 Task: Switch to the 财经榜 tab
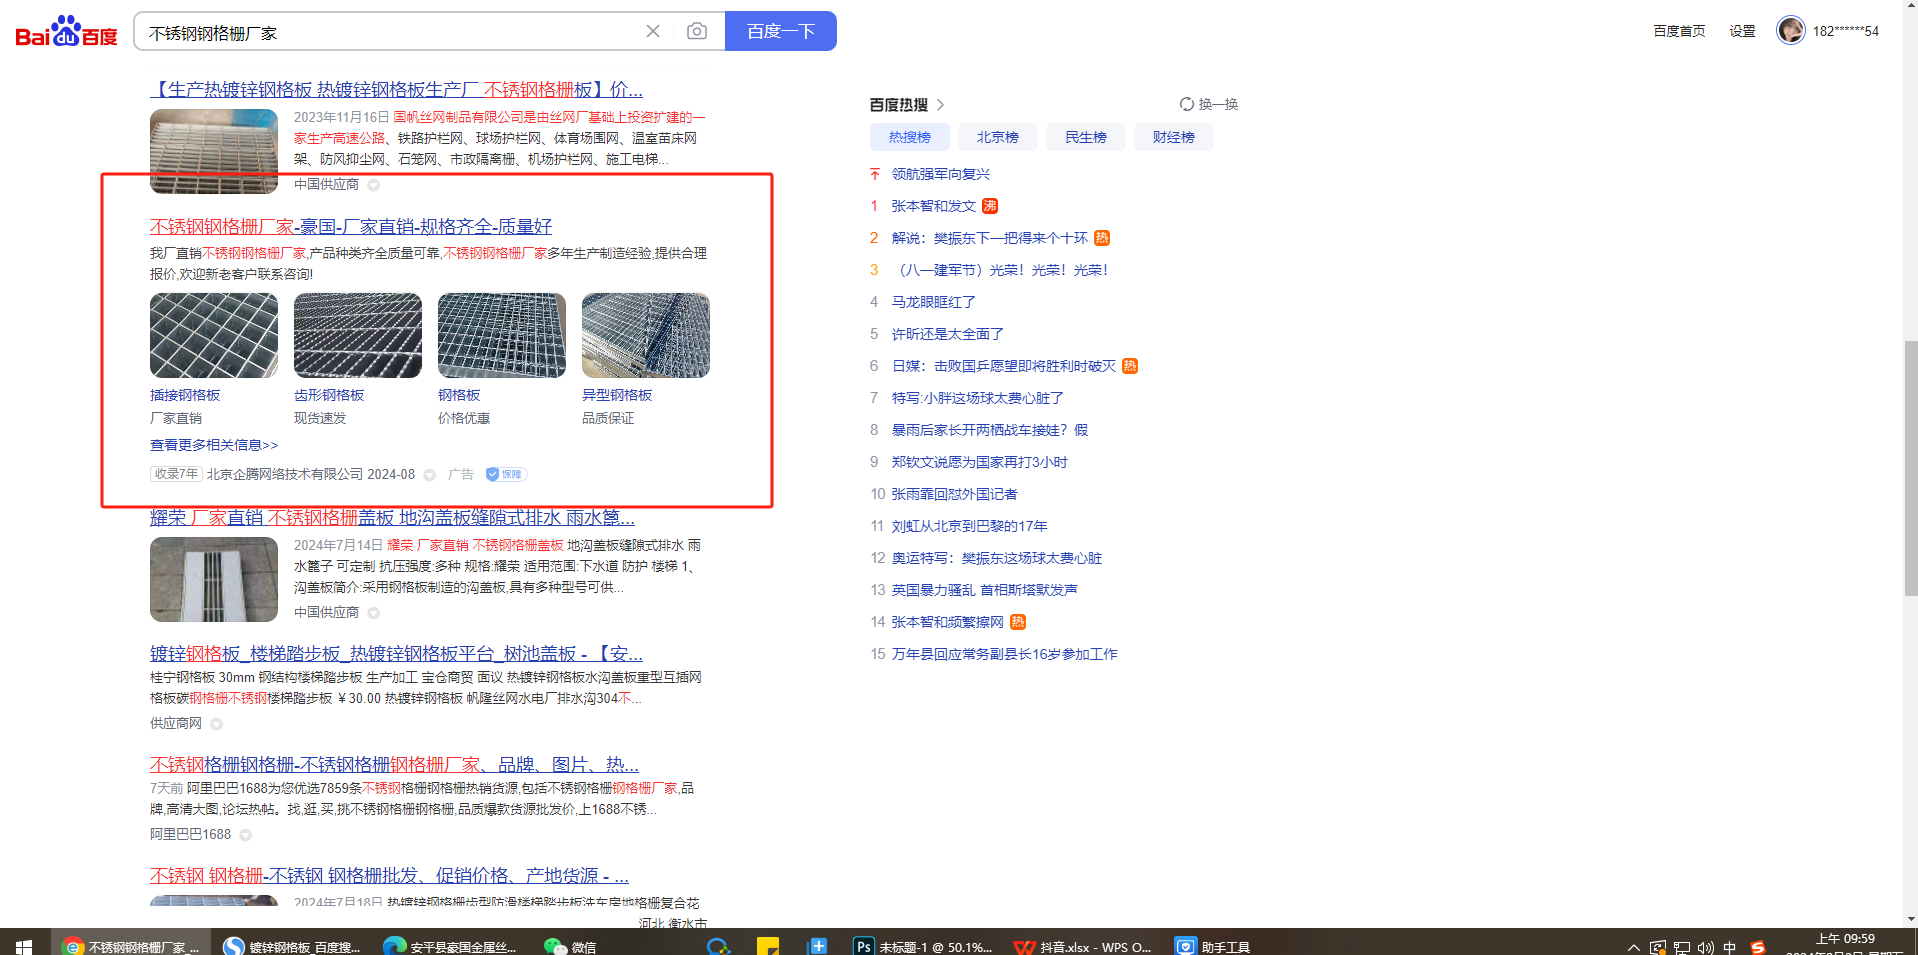1173,137
